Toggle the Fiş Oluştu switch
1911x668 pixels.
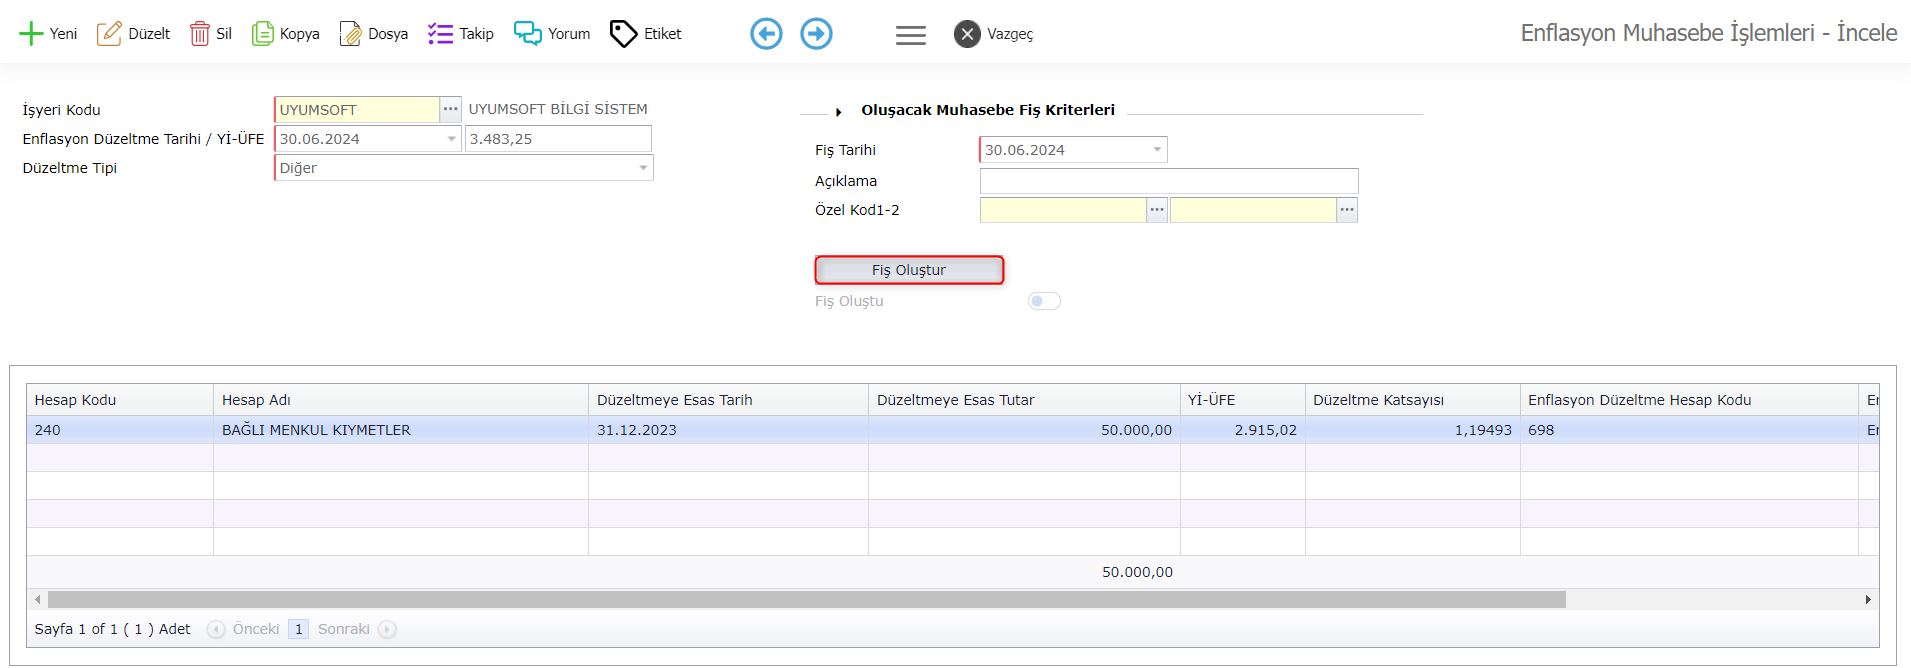point(1044,301)
